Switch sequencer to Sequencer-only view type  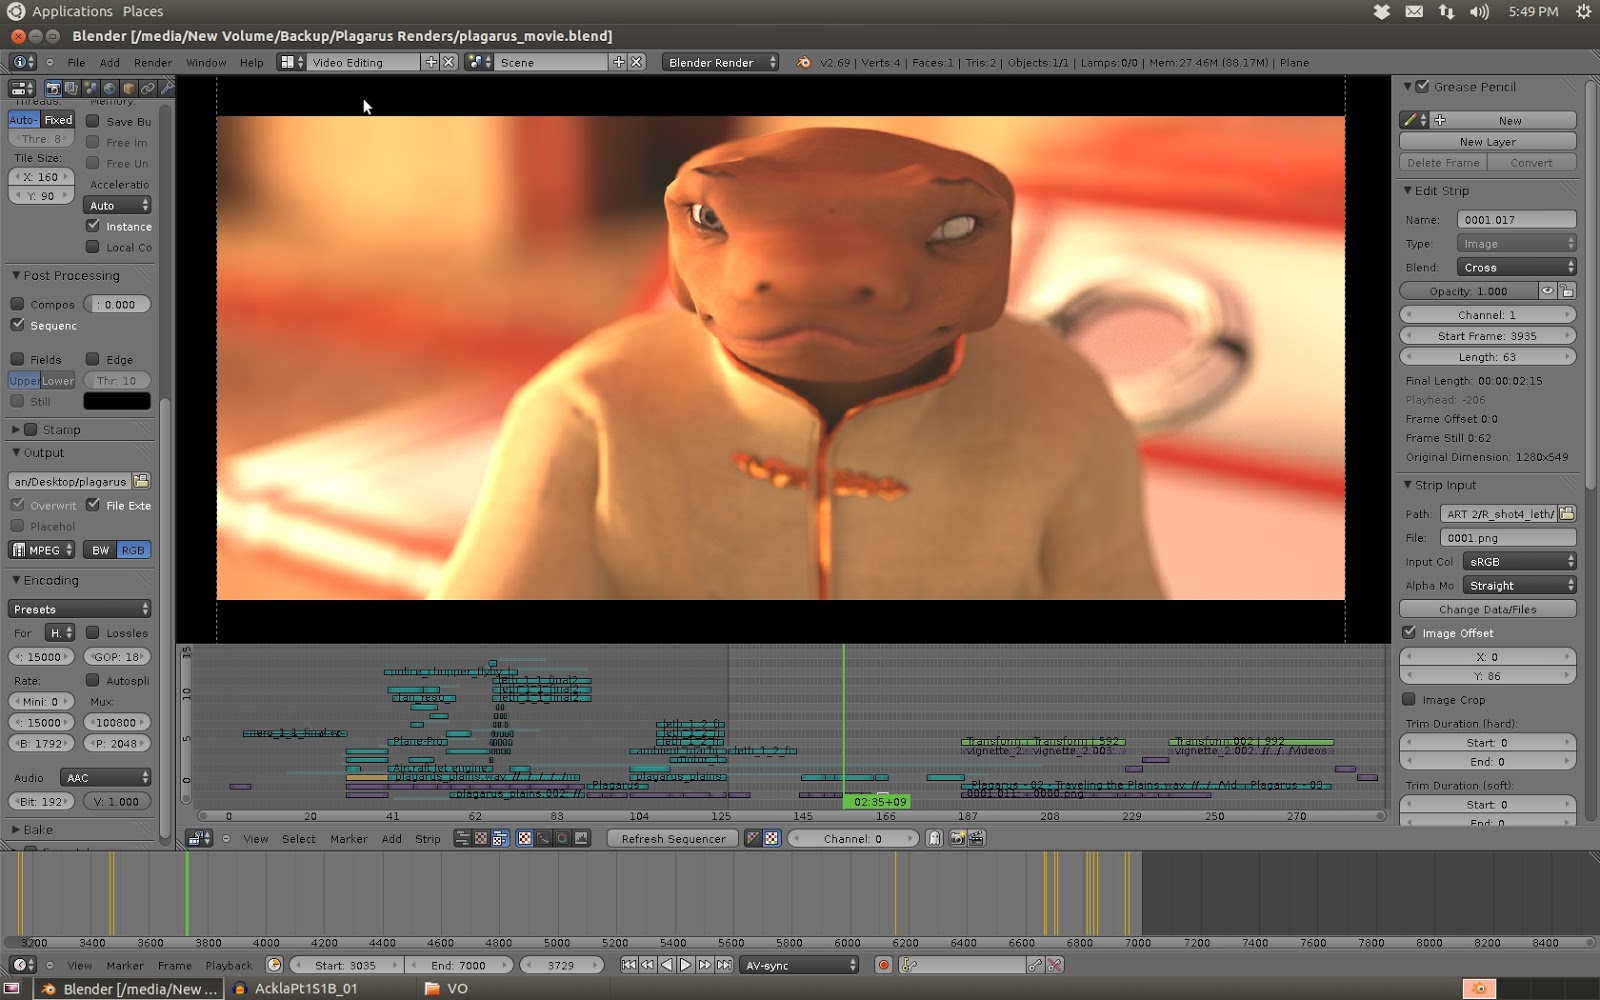(x=462, y=838)
